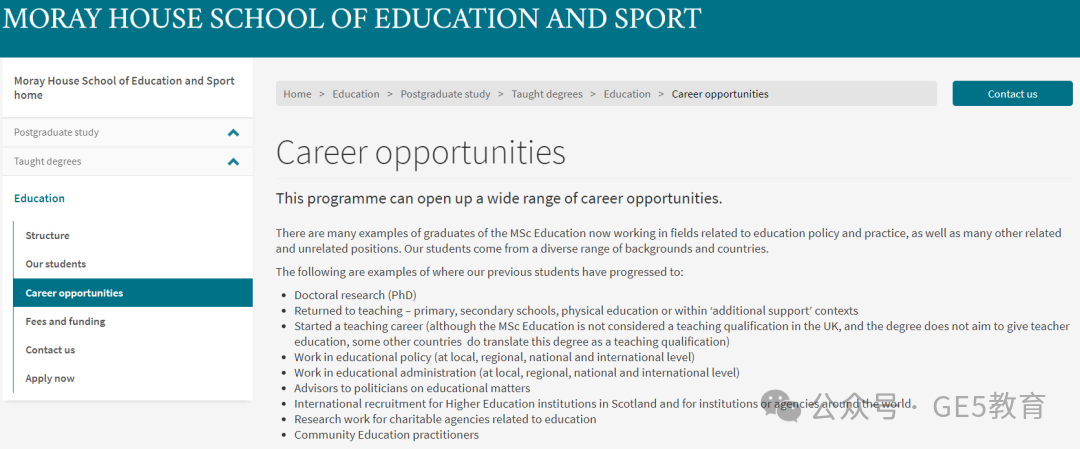This screenshot has height=449, width=1080.
Task: Click Postgraduate study sidebar label
Action: click(x=56, y=132)
